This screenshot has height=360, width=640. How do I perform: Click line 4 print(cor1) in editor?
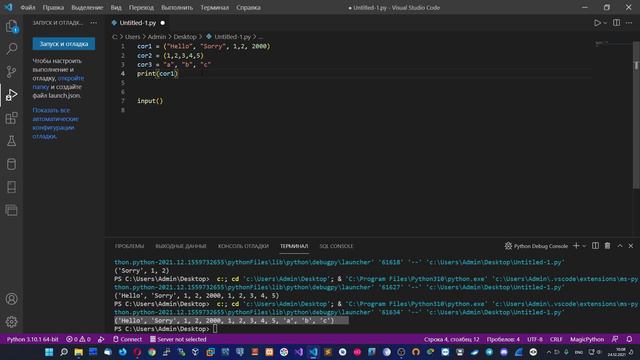158,73
